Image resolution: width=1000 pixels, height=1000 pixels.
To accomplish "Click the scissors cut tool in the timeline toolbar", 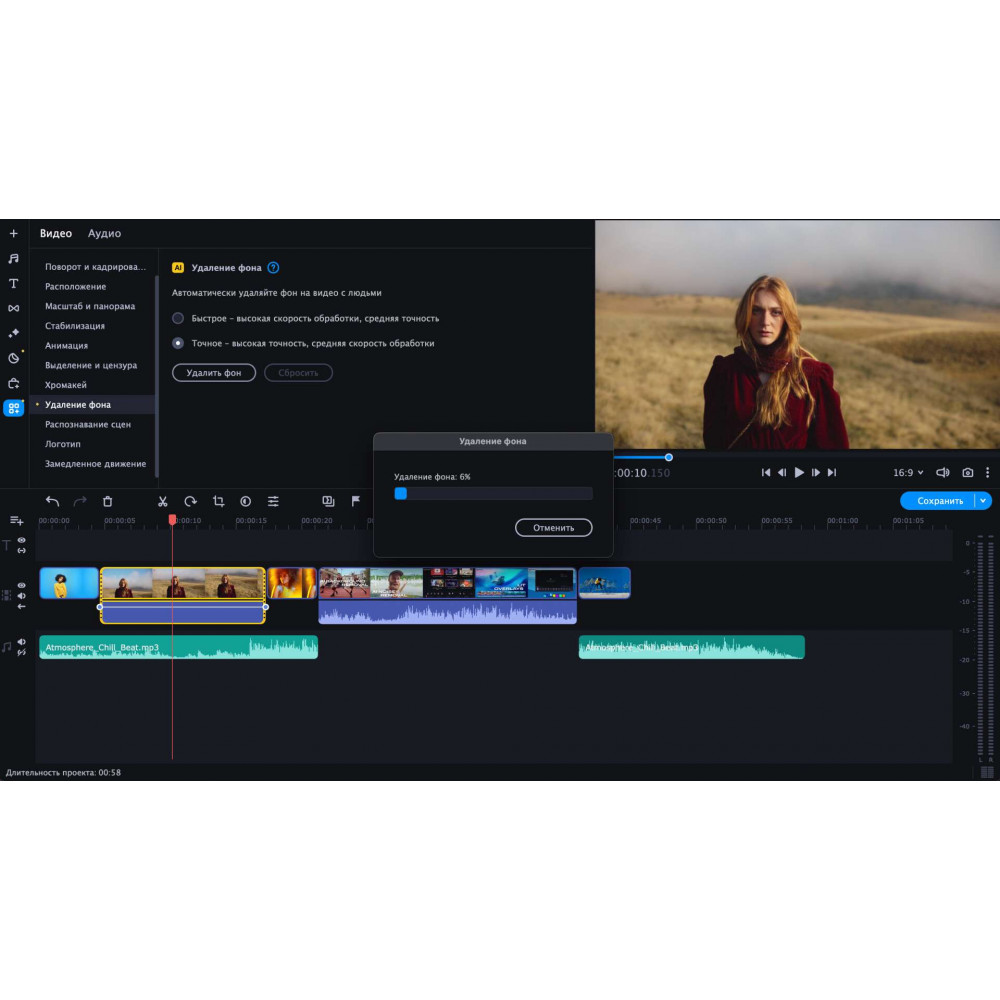I will [162, 501].
